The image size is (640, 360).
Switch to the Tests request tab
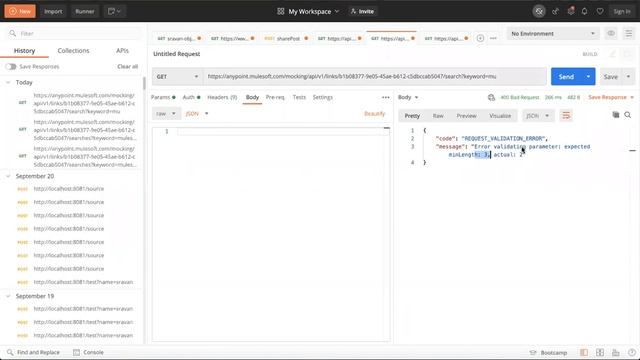[x=299, y=97]
